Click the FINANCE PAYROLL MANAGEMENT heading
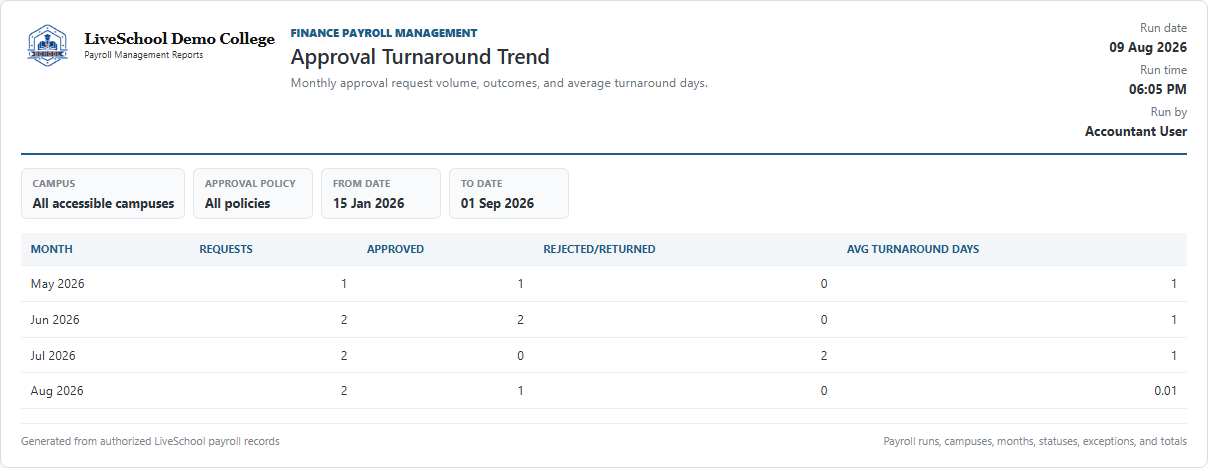 click(x=384, y=33)
